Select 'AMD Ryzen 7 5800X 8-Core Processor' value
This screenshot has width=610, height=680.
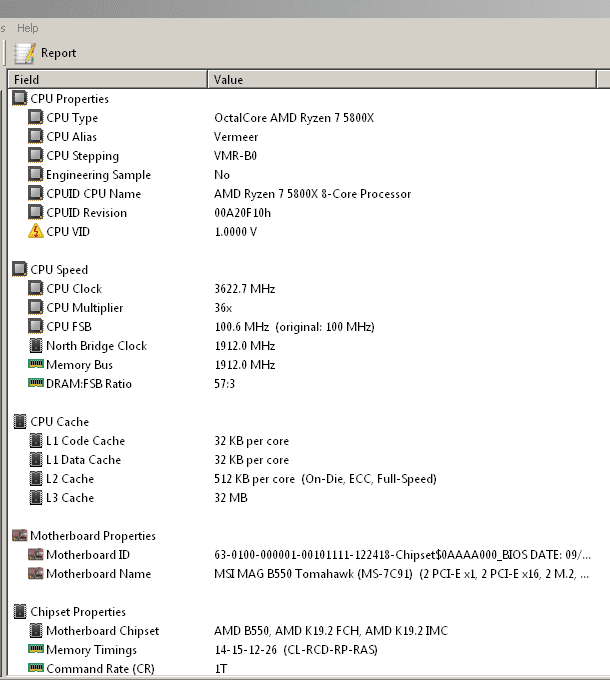313,194
